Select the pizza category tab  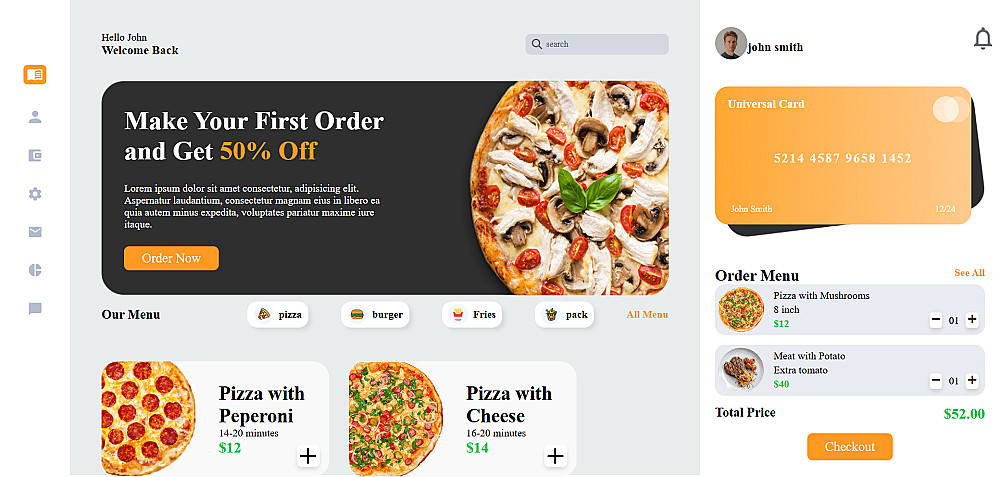pyautogui.click(x=278, y=314)
